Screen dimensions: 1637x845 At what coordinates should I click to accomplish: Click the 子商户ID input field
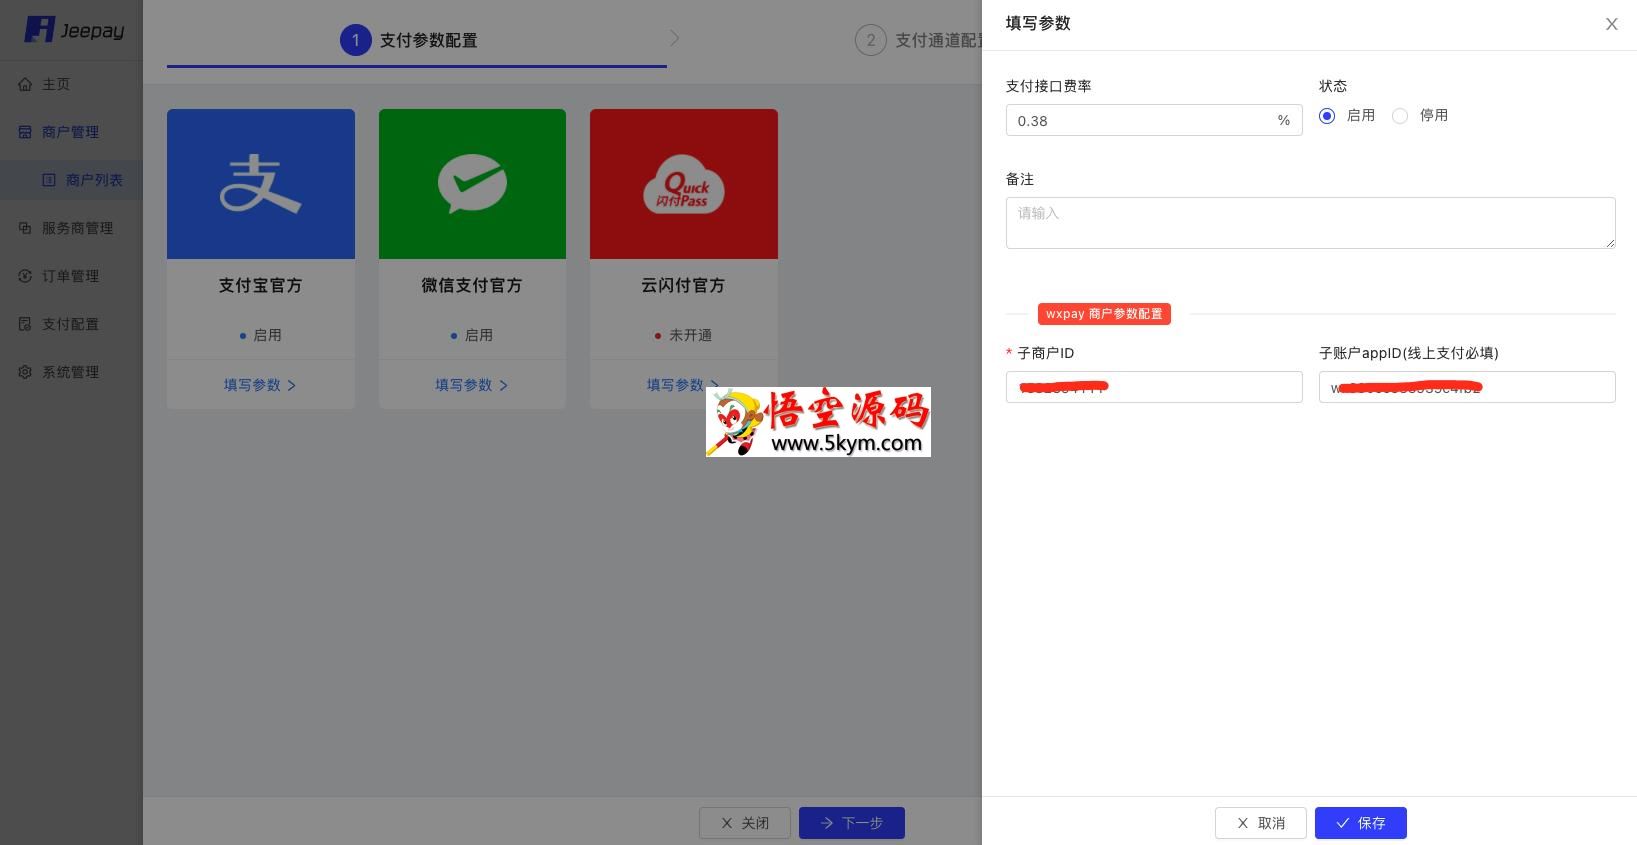click(1154, 387)
